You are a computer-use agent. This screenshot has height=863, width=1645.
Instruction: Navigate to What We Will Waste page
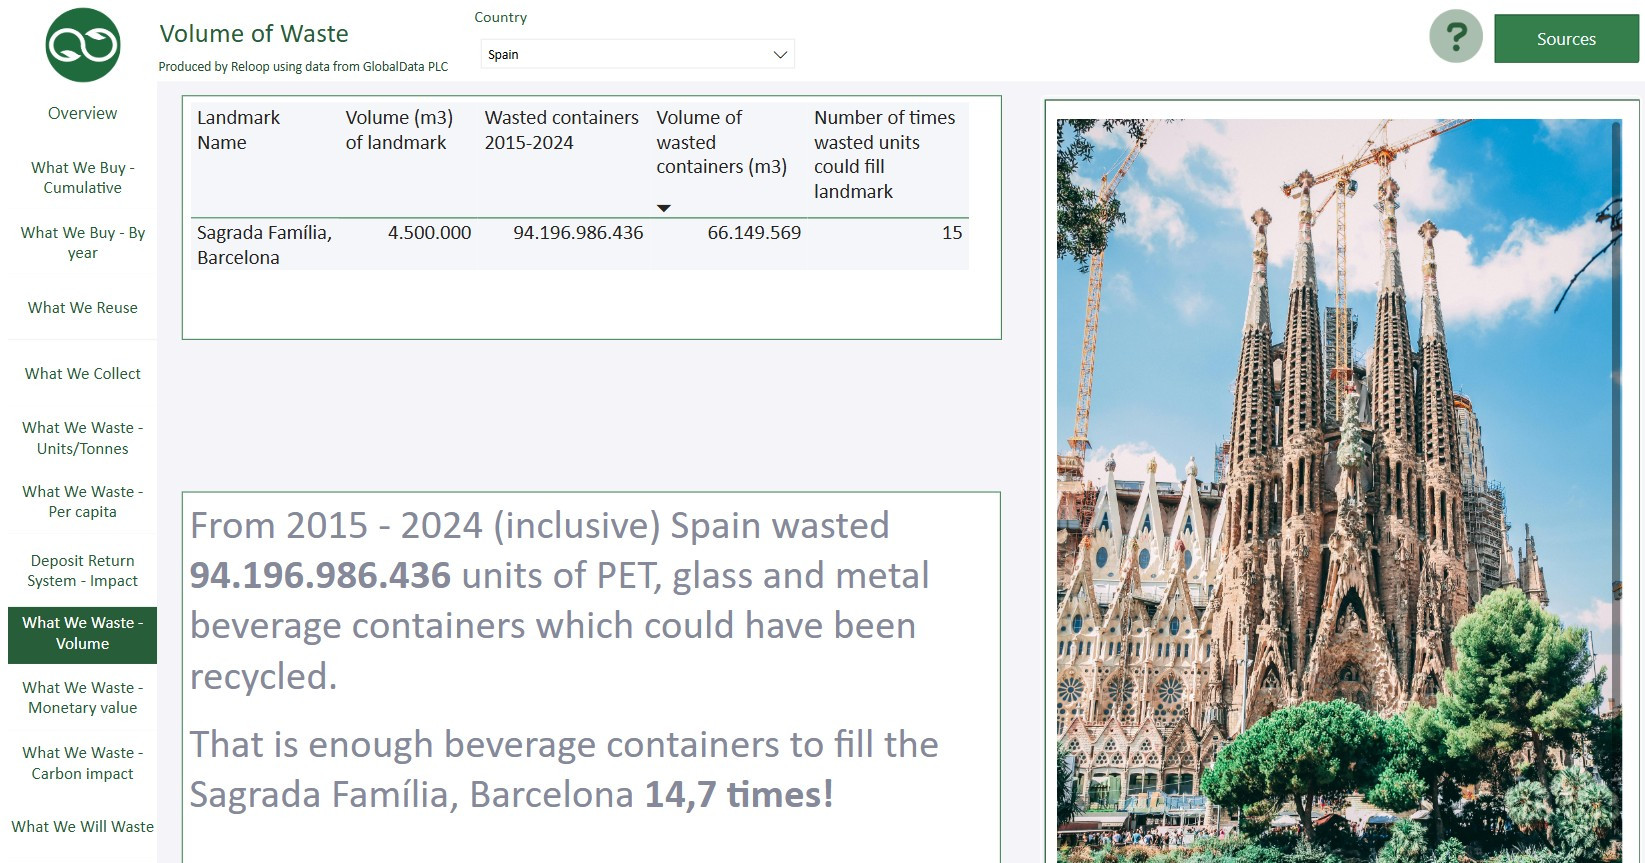click(x=82, y=826)
